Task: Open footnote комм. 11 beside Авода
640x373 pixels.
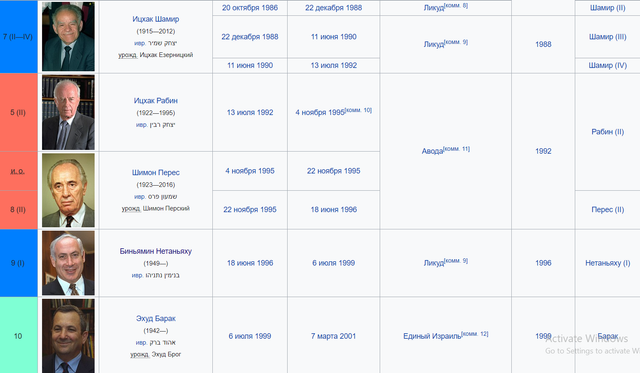Action: pos(457,149)
